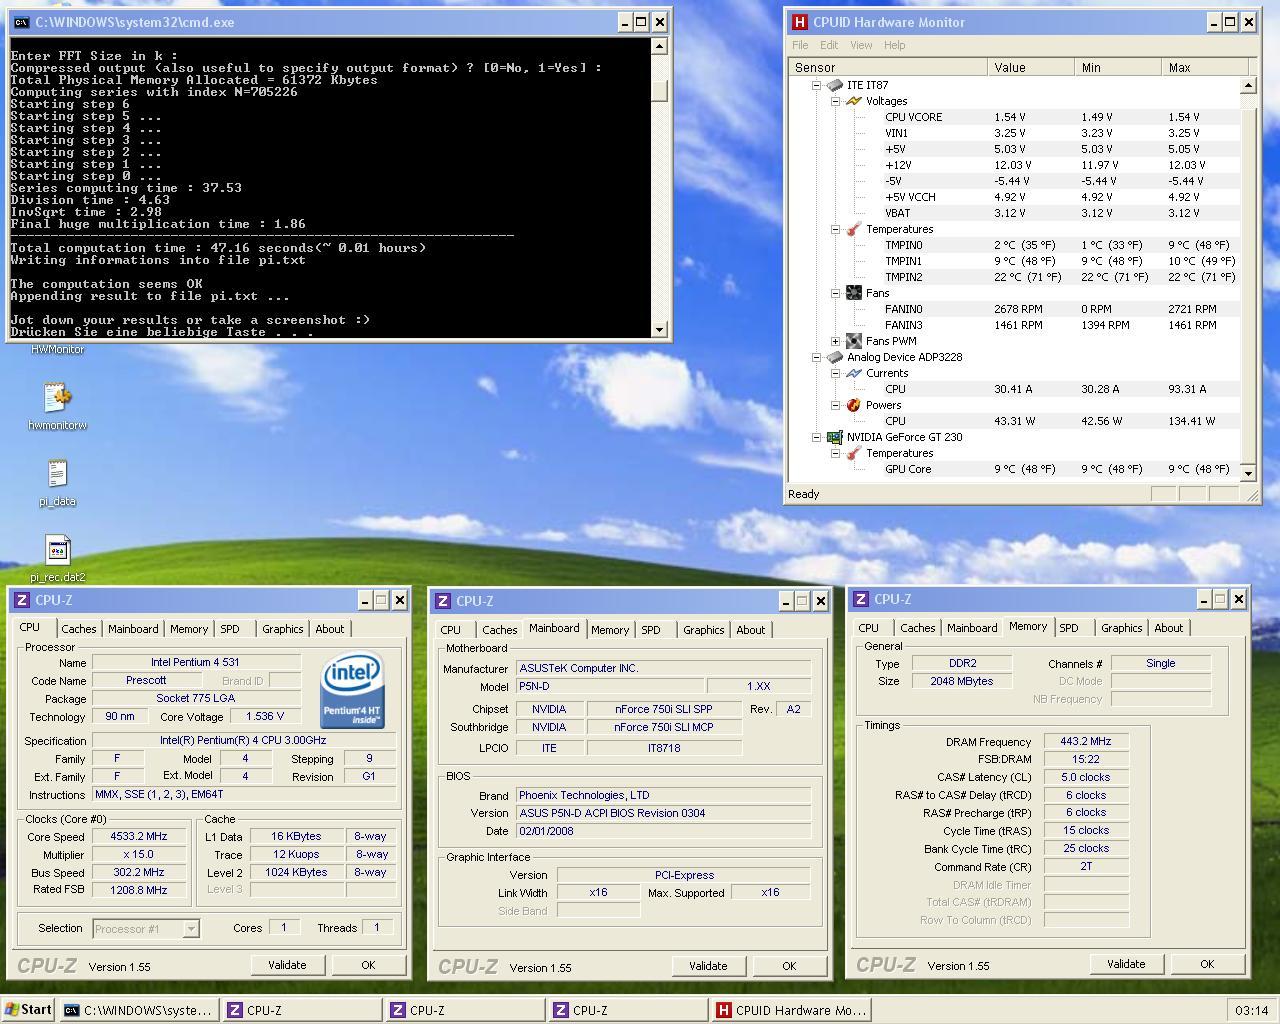
Task: Open the View menu in Hardware Monitor
Action: pos(861,45)
